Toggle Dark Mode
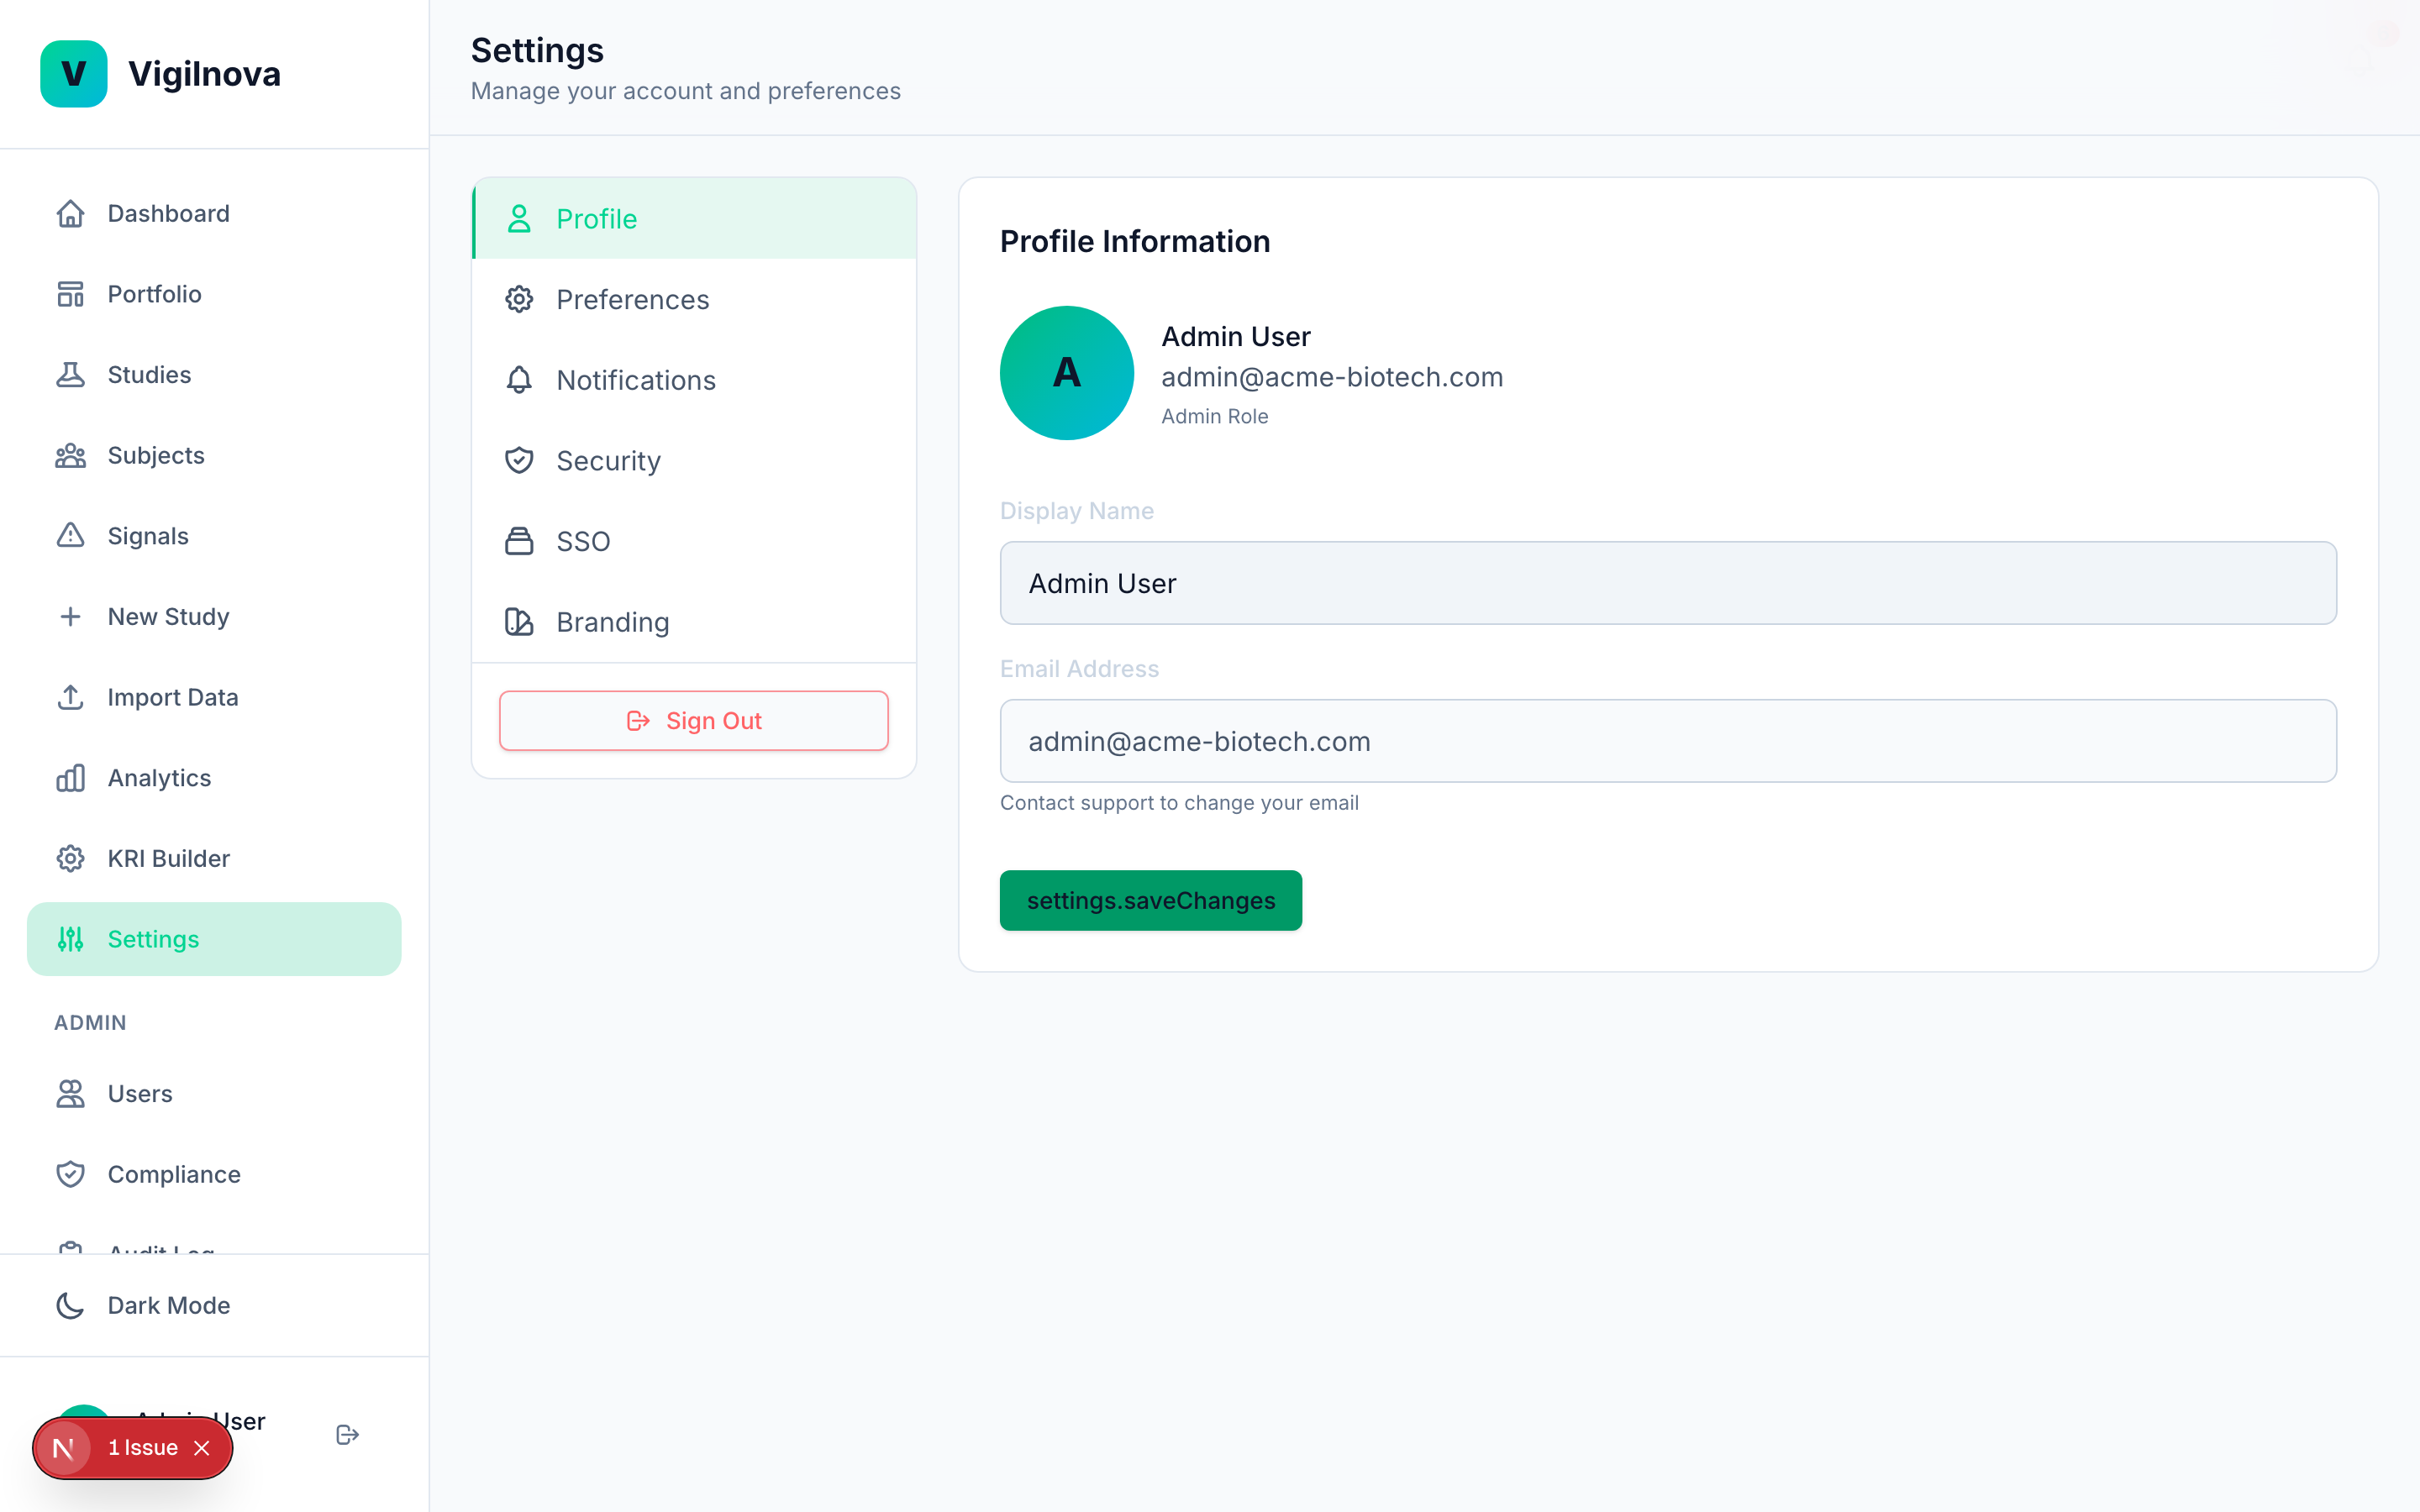The image size is (2420, 1512). (x=168, y=1305)
